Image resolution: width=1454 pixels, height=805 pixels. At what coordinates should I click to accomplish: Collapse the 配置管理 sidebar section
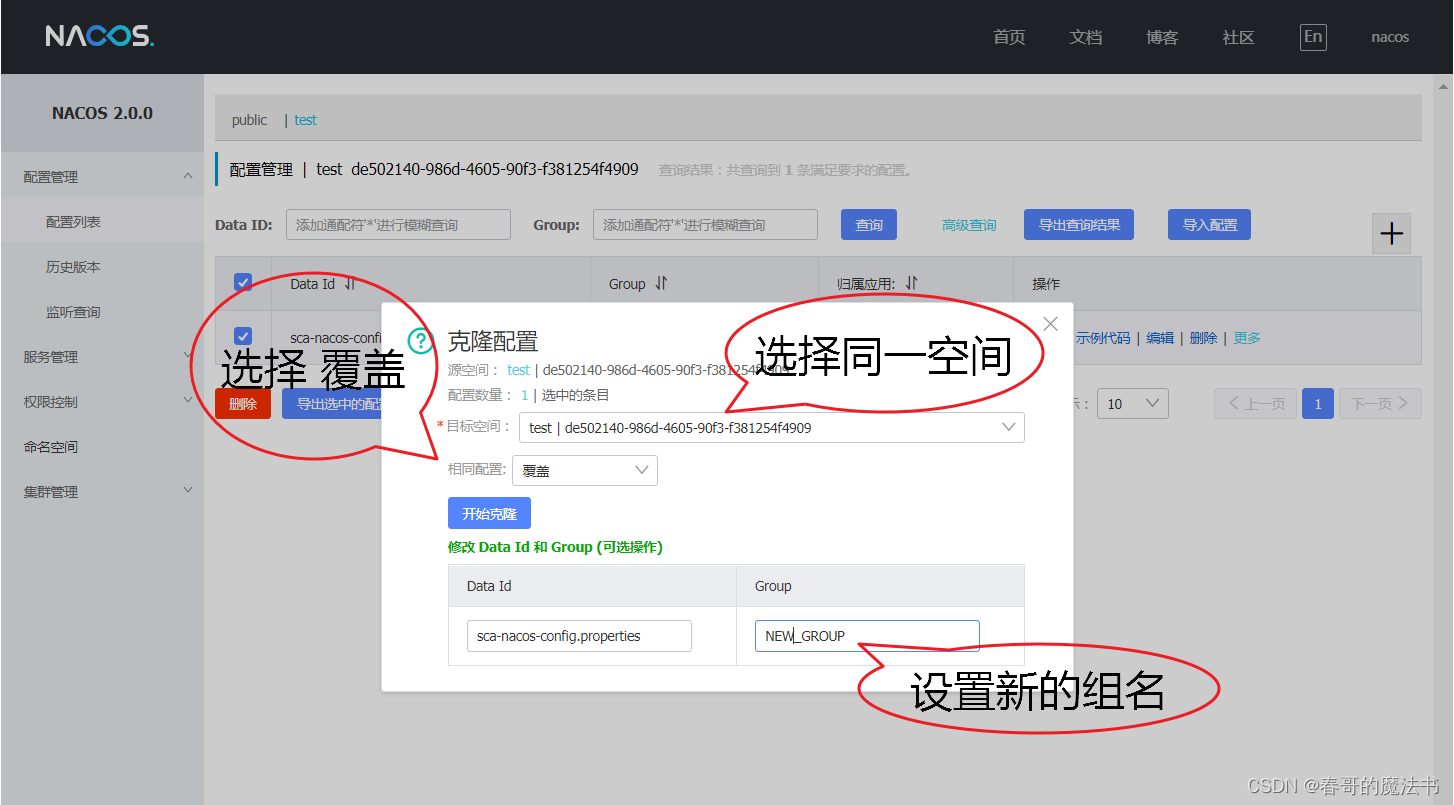(188, 176)
